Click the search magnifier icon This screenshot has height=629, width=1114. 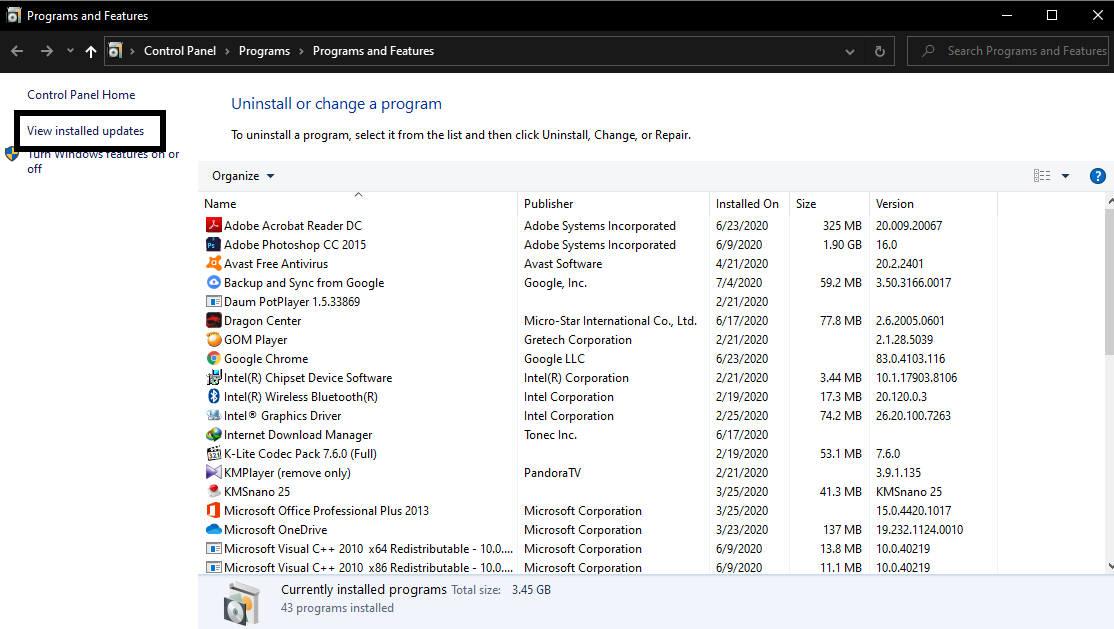(928, 51)
